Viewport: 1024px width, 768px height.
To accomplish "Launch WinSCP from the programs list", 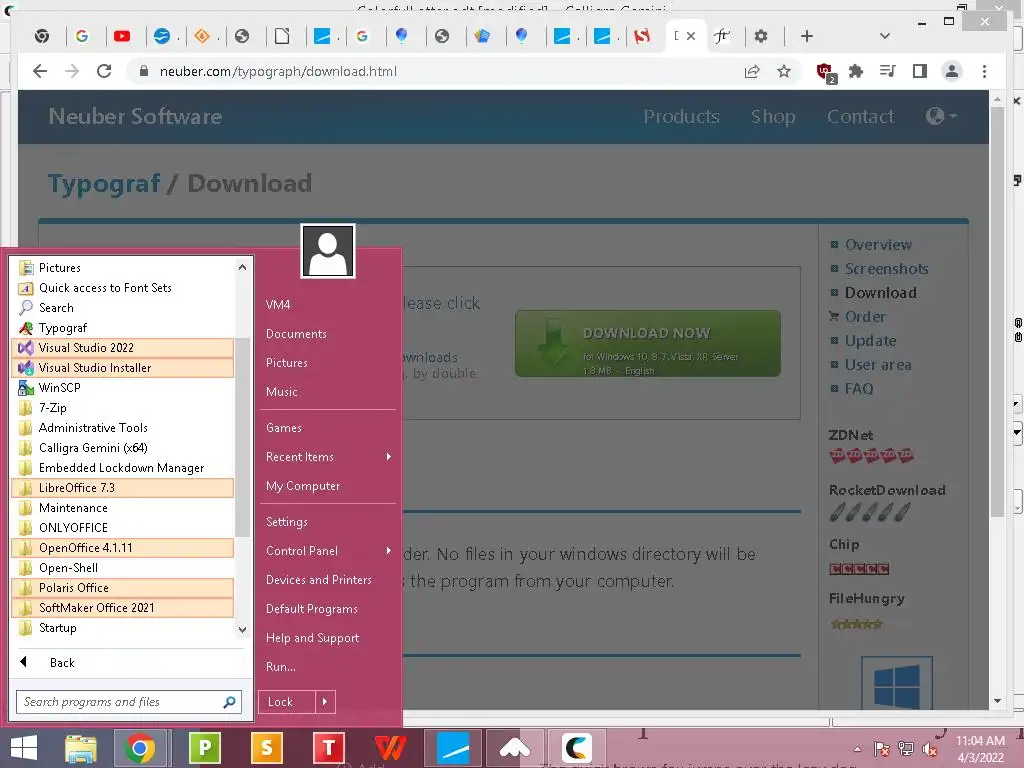I will pos(123,388).
